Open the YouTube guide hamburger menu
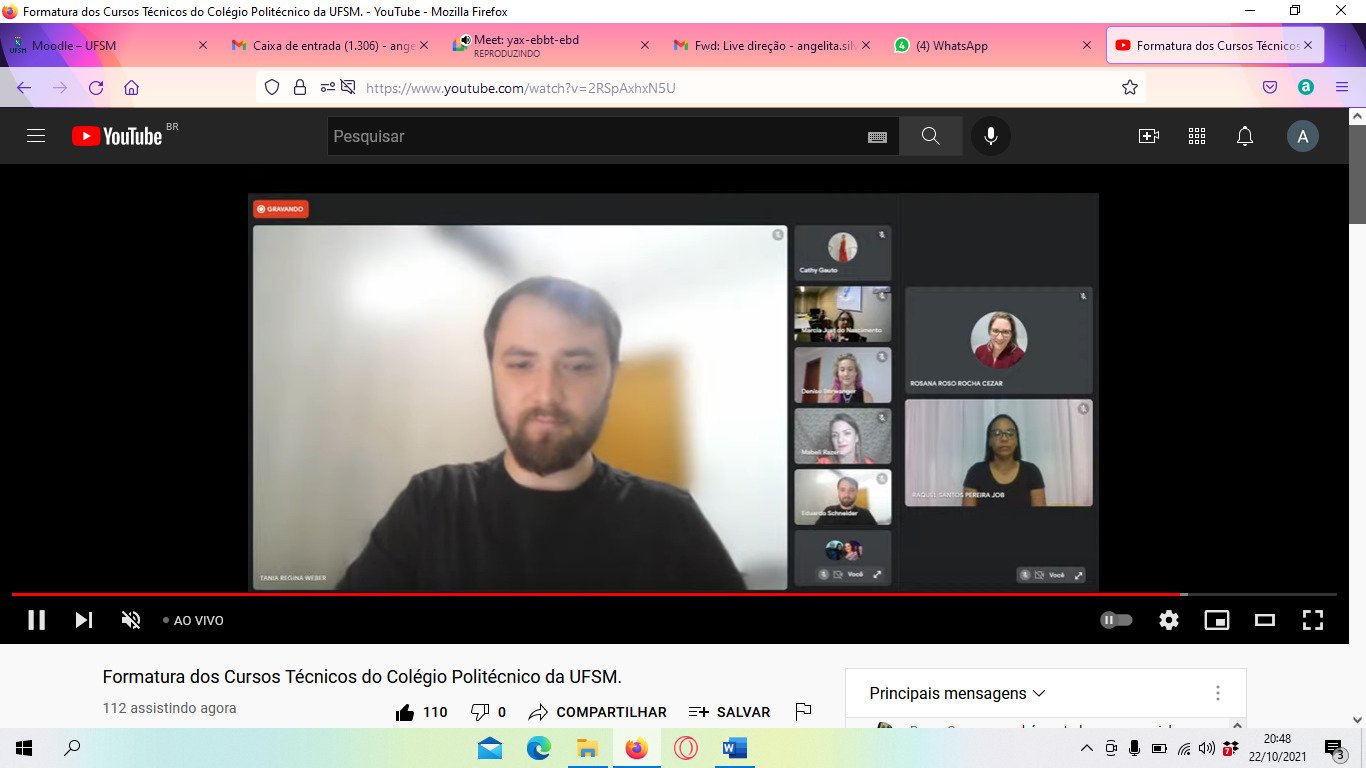1366x768 pixels. pyautogui.click(x=36, y=136)
